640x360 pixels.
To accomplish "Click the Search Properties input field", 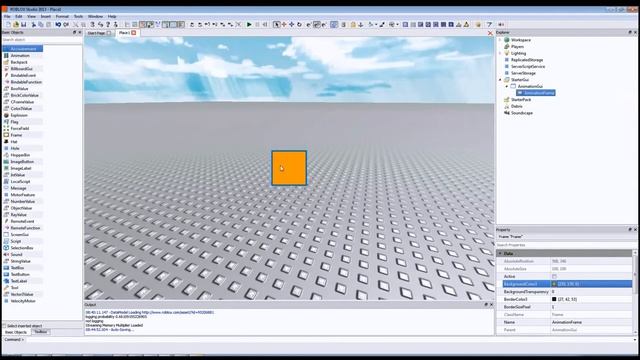I will click(x=565, y=245).
